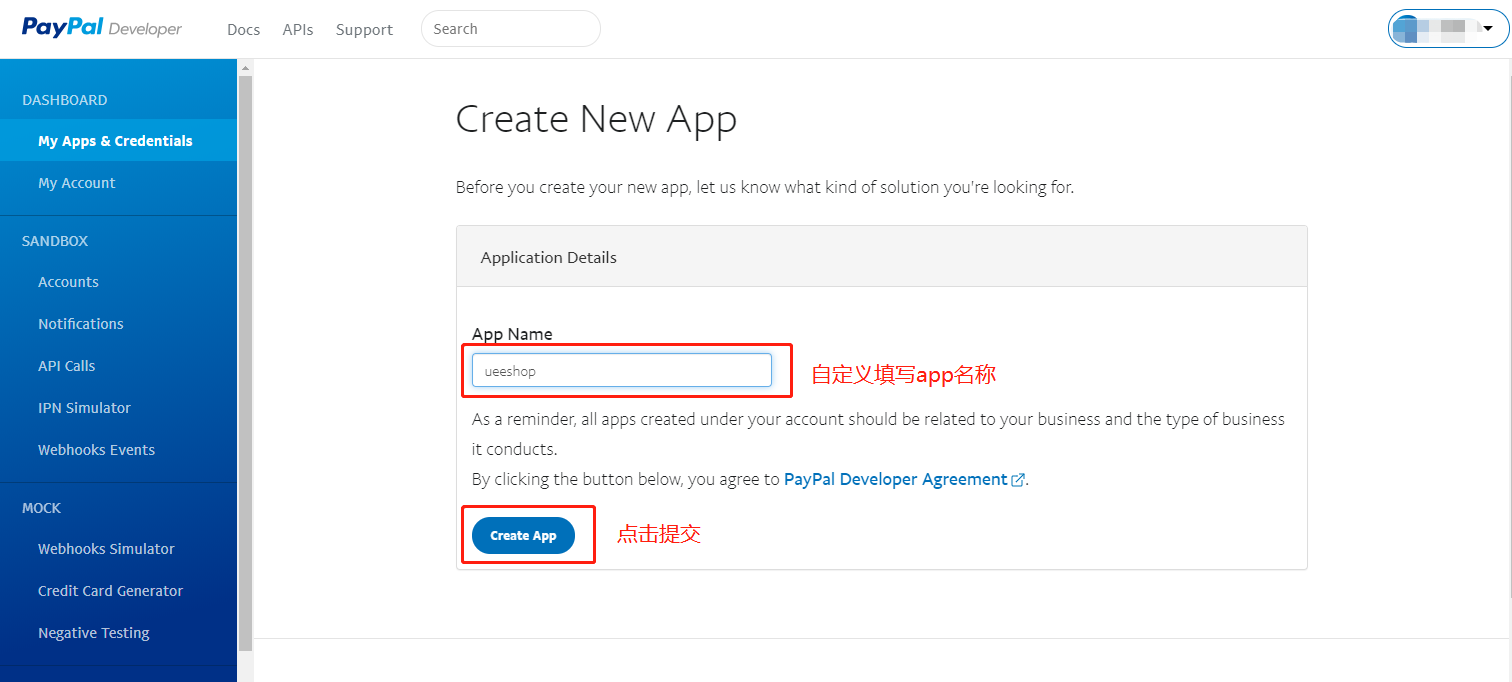Focus the Search box in header
Image resolution: width=1512 pixels, height=682 pixels.
pyautogui.click(x=510, y=29)
